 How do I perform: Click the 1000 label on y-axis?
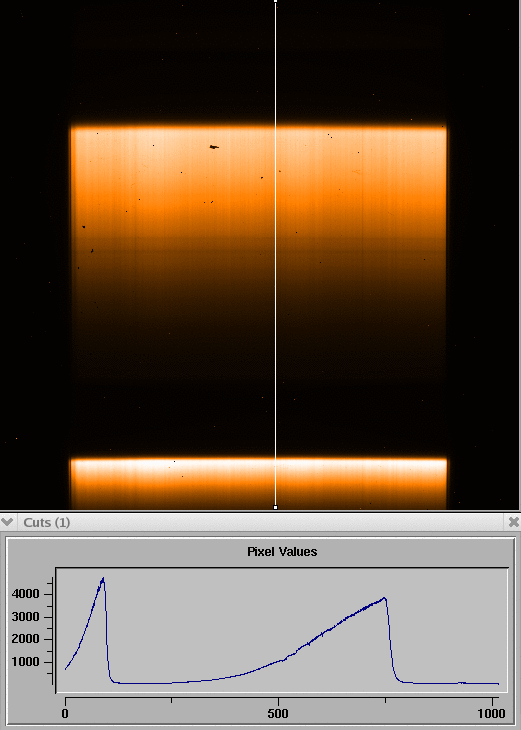tap(25, 662)
